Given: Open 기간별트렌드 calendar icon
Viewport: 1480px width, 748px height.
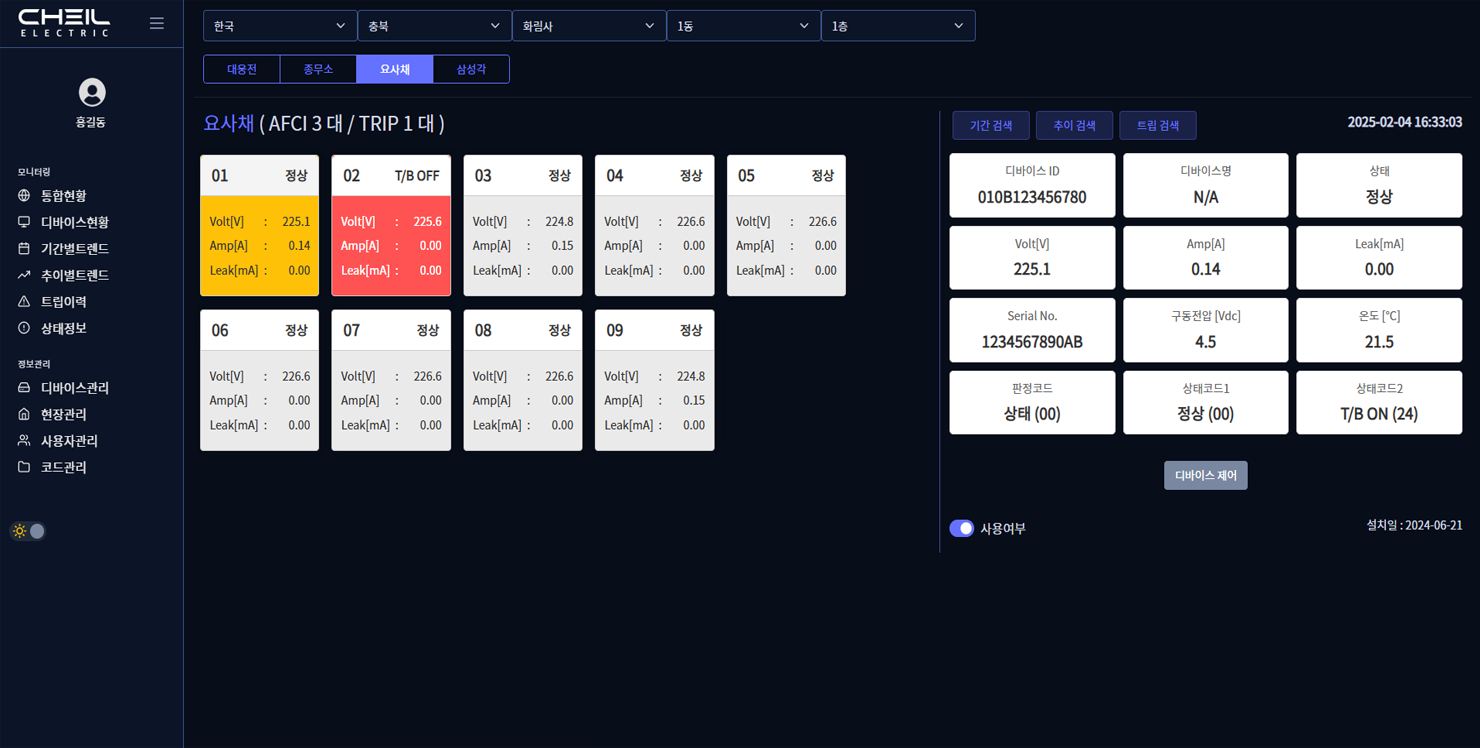Looking at the screenshot, I should (24, 248).
